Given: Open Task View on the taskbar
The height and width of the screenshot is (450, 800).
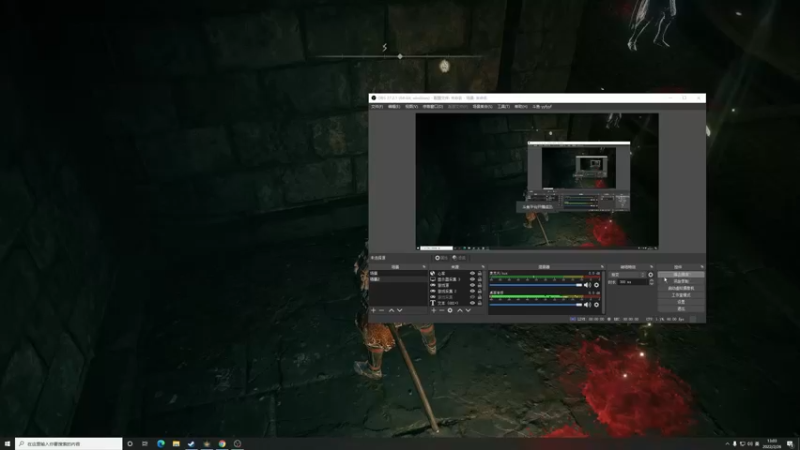Looking at the screenshot, I should tap(145, 444).
